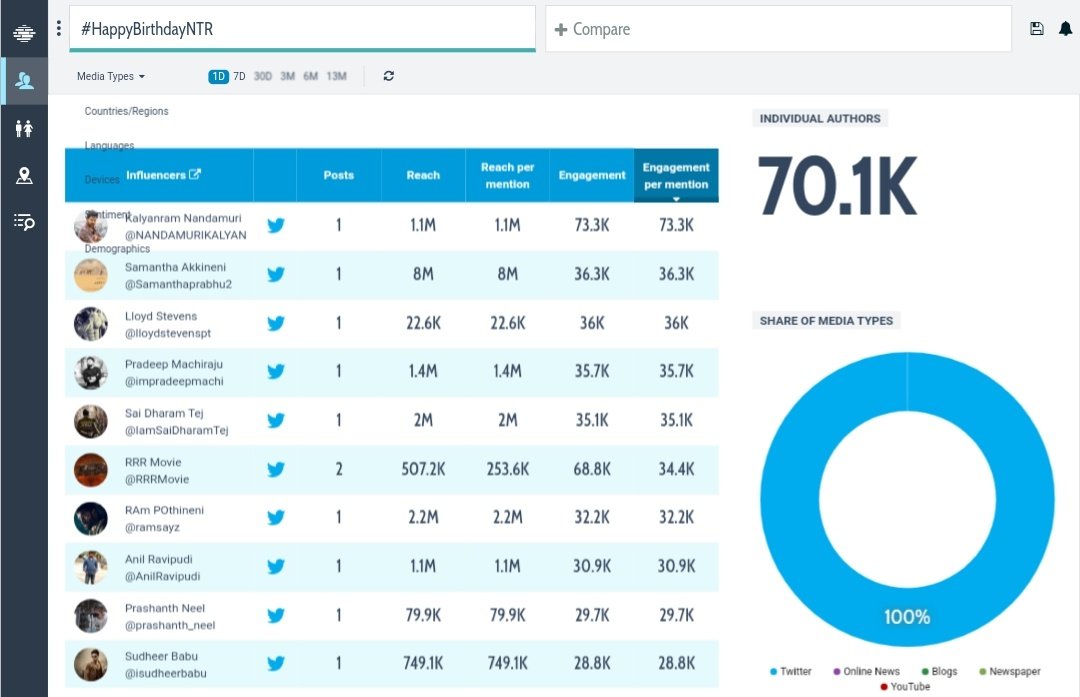Click the Individual Authors heading
The width and height of the screenshot is (1080, 697).
[820, 118]
